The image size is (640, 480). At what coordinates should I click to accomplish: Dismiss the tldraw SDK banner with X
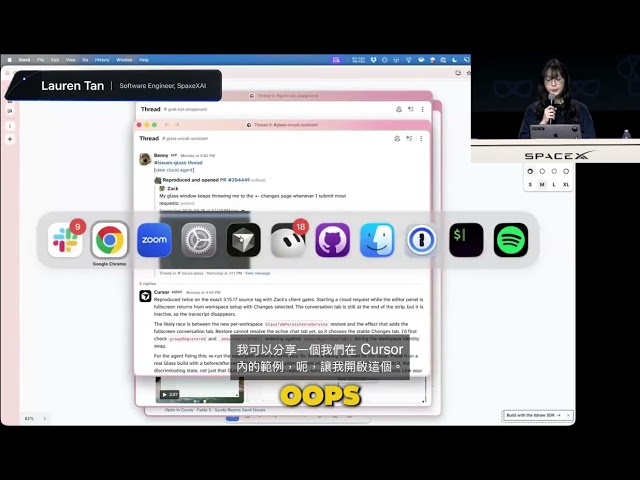point(568,415)
